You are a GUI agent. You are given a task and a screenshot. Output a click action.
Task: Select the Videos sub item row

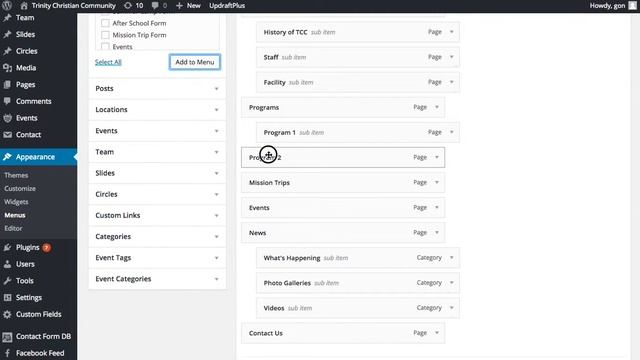coord(358,308)
